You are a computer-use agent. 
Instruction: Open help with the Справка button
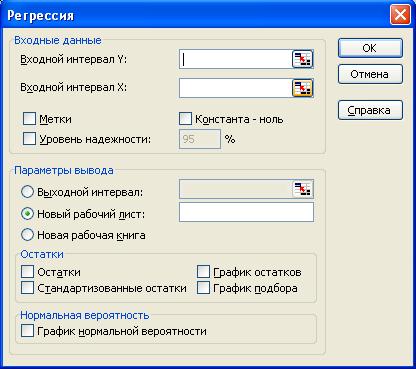[x=370, y=110]
